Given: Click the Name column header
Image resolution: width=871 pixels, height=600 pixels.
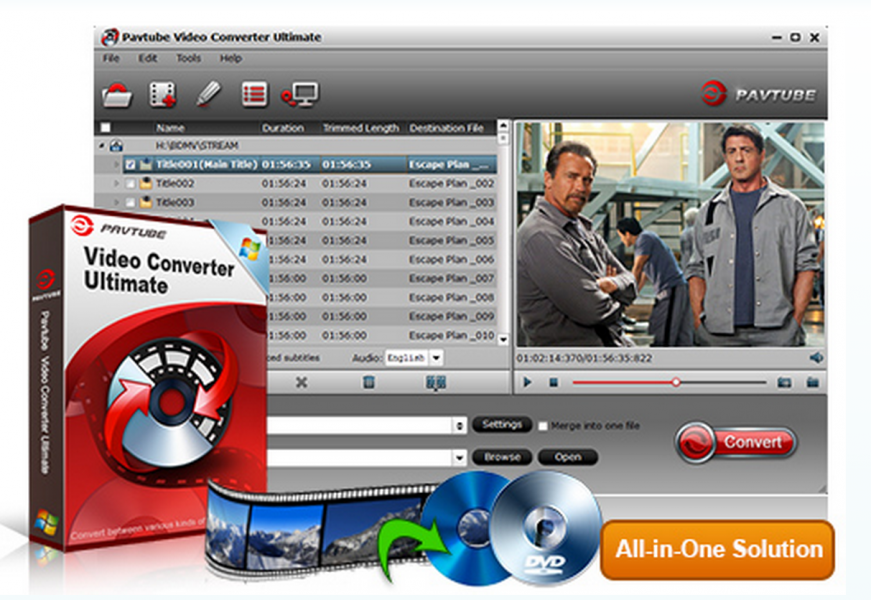Looking at the screenshot, I should click(x=170, y=128).
